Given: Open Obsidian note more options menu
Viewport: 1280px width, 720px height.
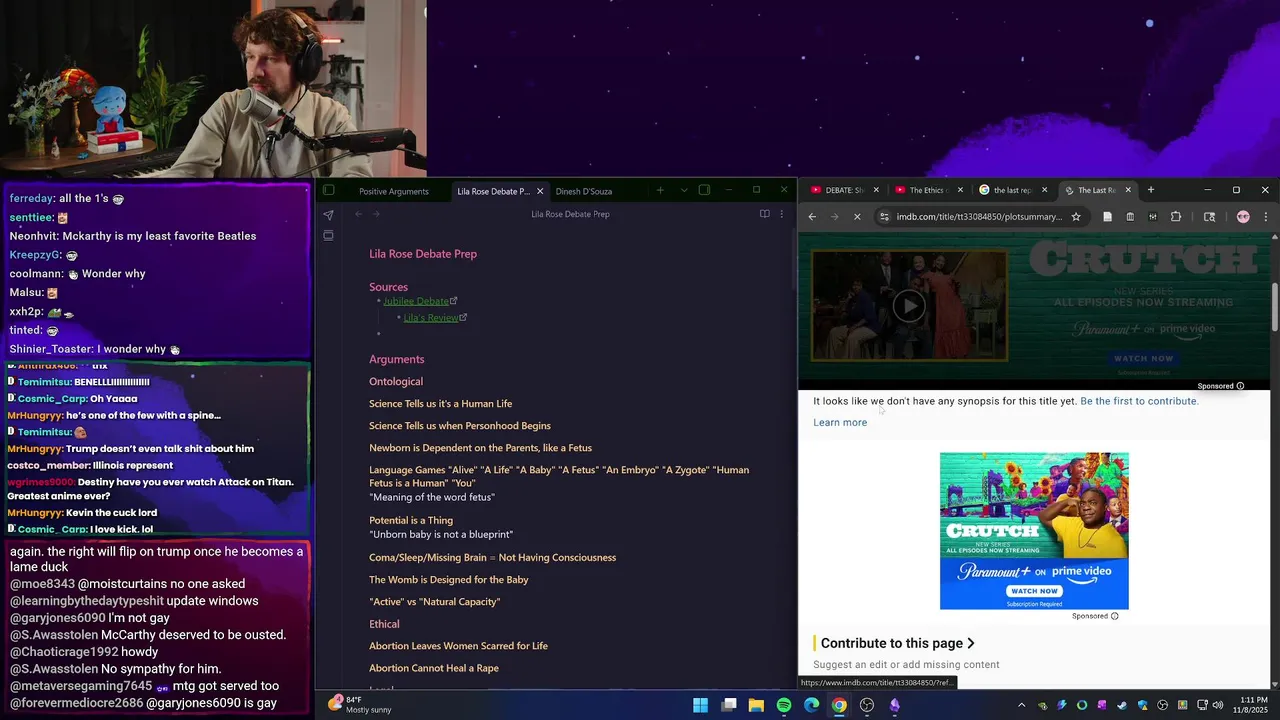Looking at the screenshot, I should pyautogui.click(x=782, y=214).
